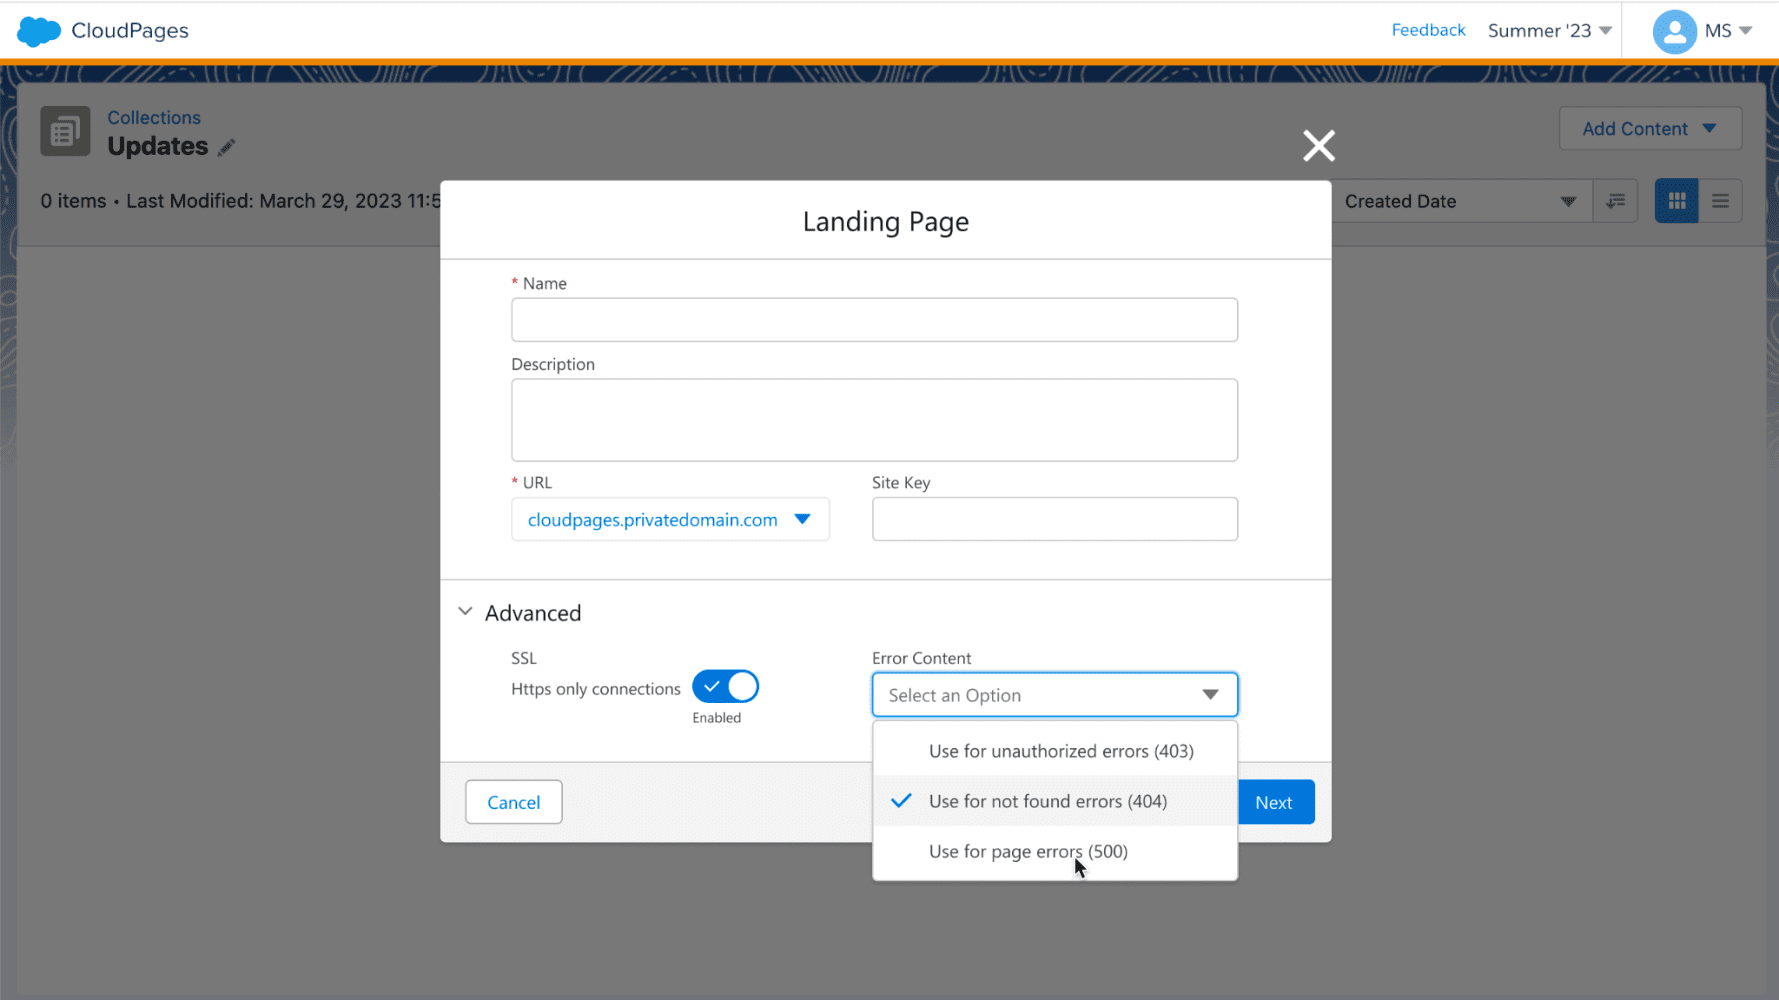
Task: Select Use for not found errors (404)
Action: [x=1047, y=801]
